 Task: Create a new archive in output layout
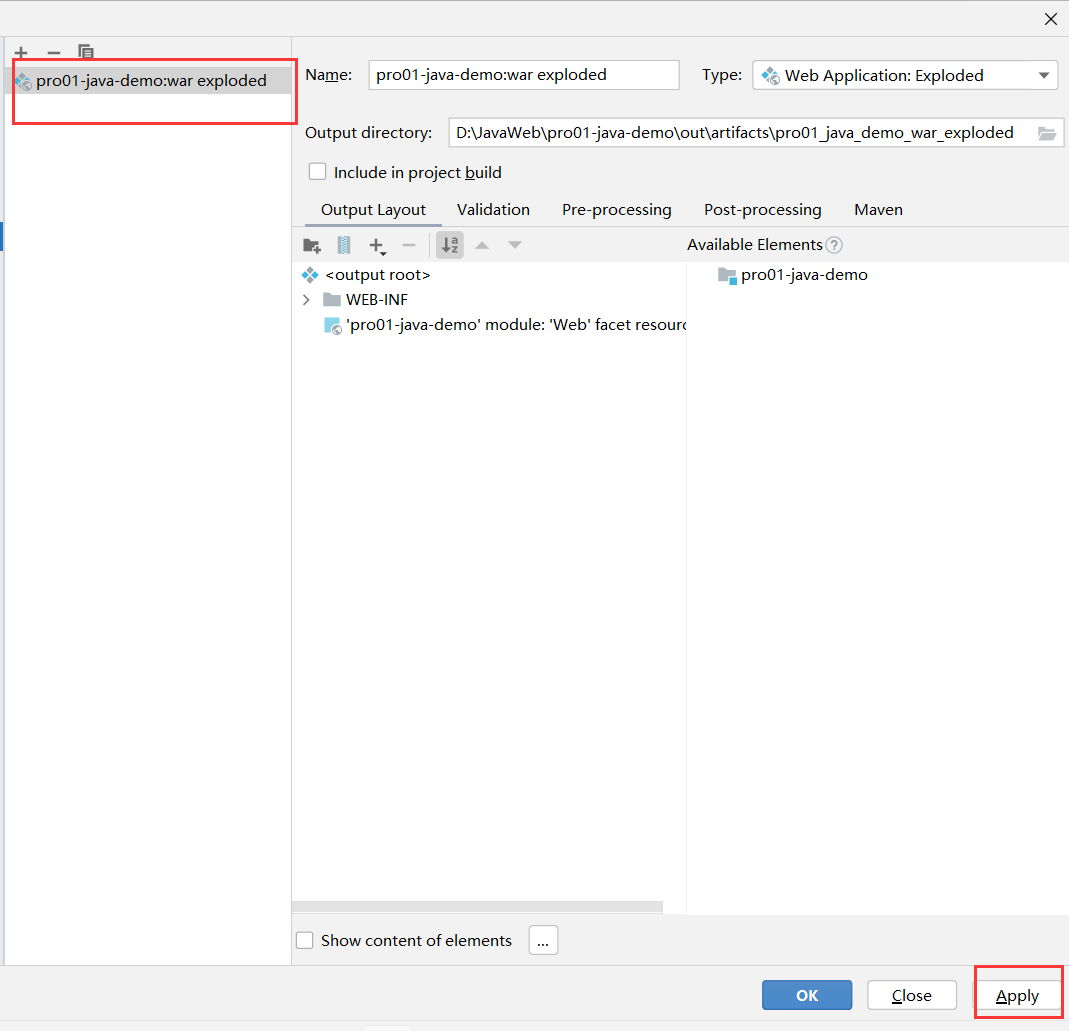click(x=344, y=245)
